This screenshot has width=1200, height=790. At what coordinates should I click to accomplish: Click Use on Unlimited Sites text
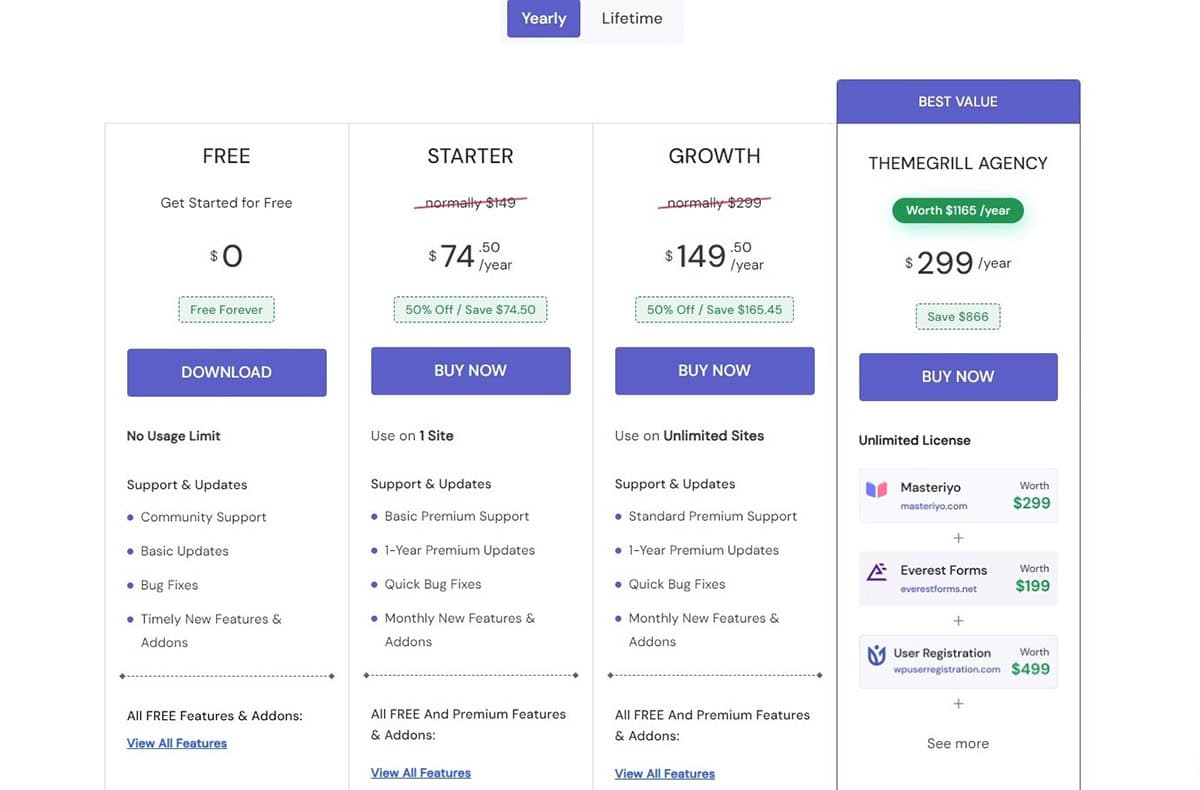(x=689, y=436)
